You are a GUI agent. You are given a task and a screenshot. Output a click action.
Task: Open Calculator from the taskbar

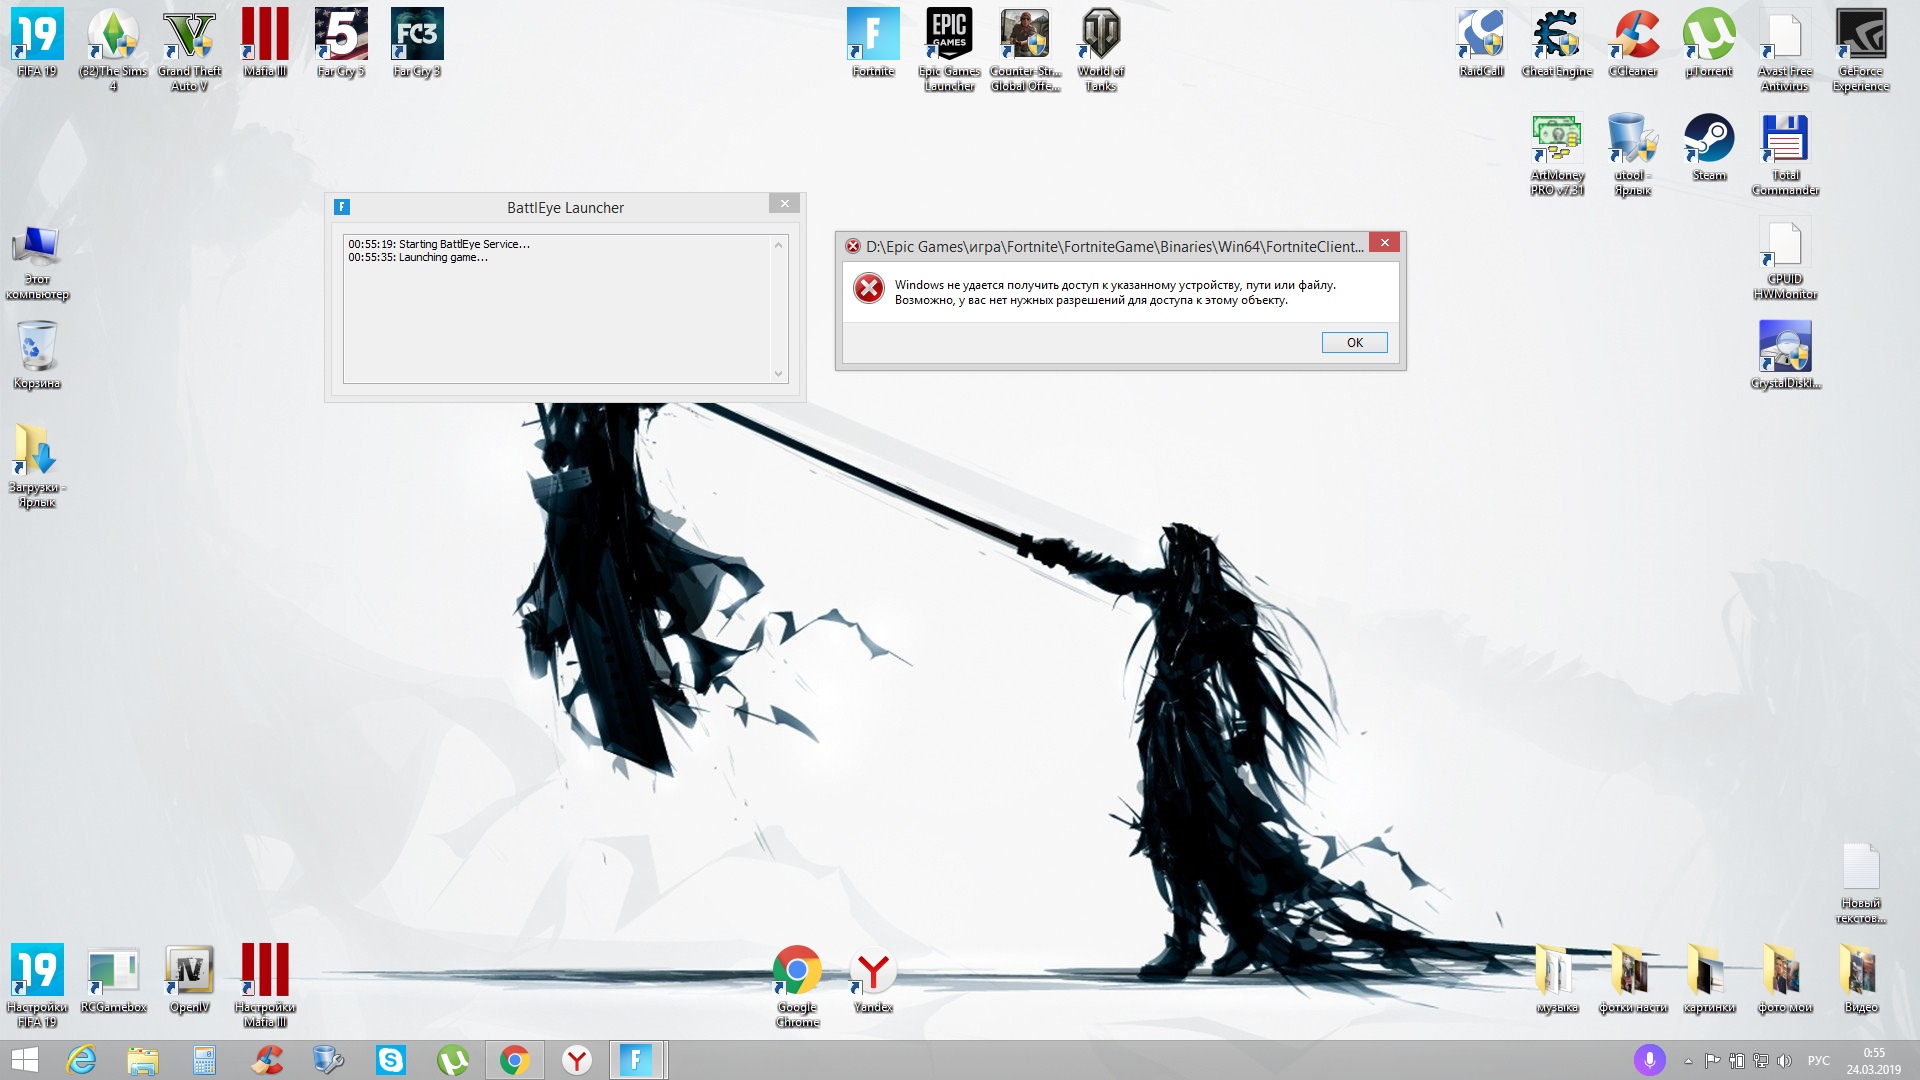click(205, 1060)
